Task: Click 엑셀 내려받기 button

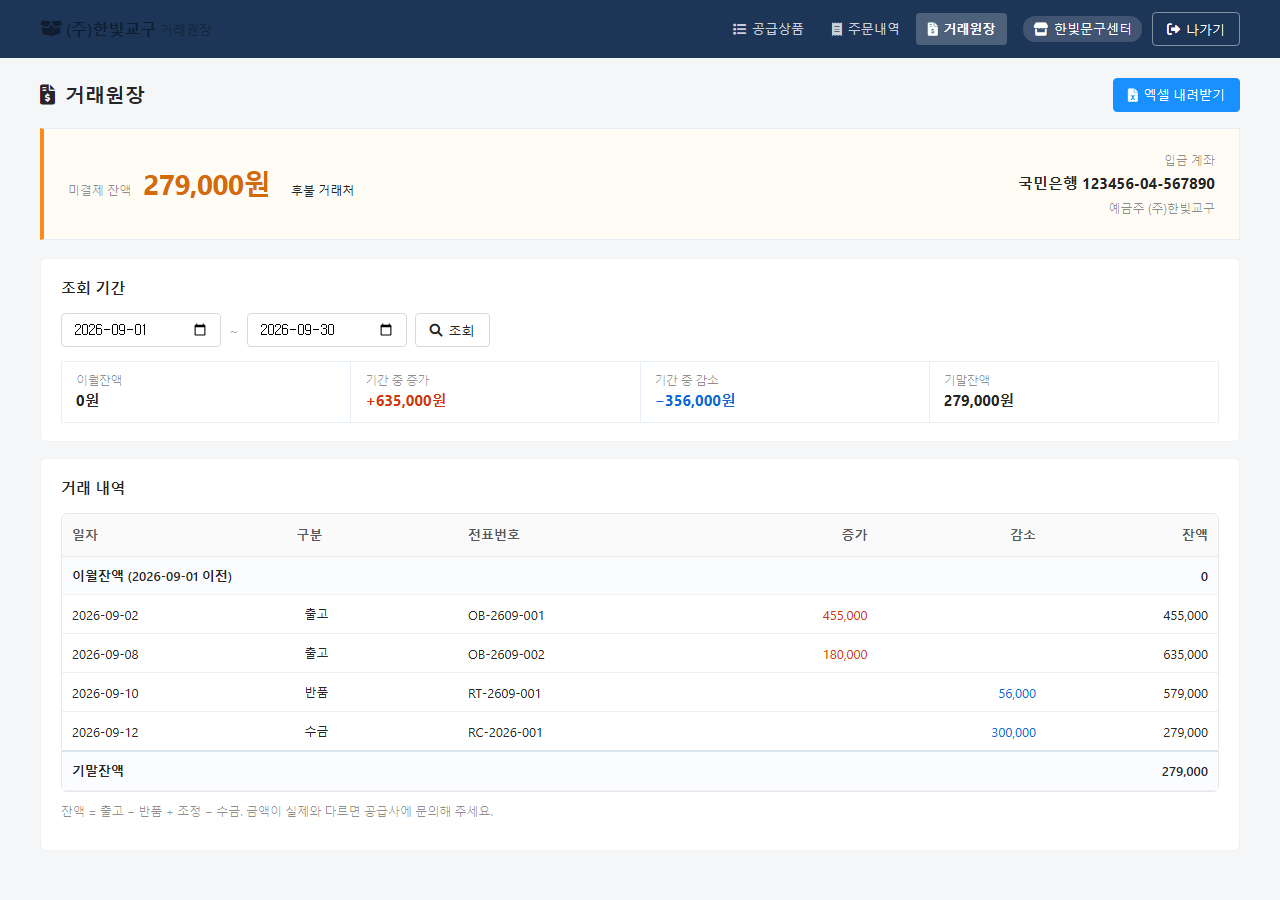Action: (x=1176, y=95)
